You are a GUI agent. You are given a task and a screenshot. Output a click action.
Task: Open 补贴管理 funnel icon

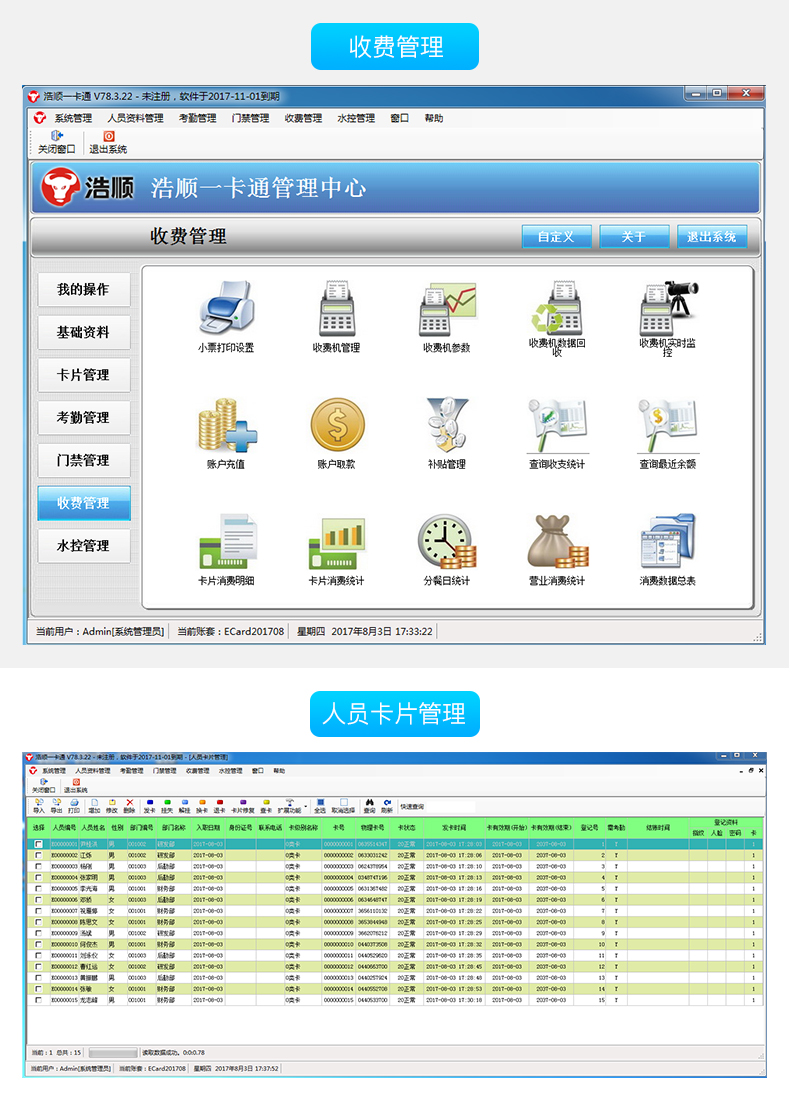447,424
